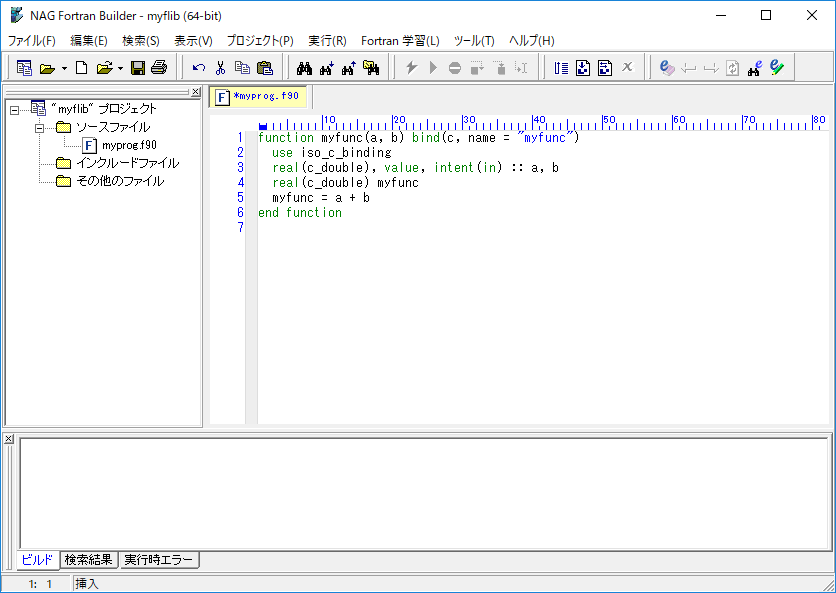This screenshot has width=836, height=593.
Task: Collapse the "myflib" プロジェクト tree node
Action: point(14,110)
